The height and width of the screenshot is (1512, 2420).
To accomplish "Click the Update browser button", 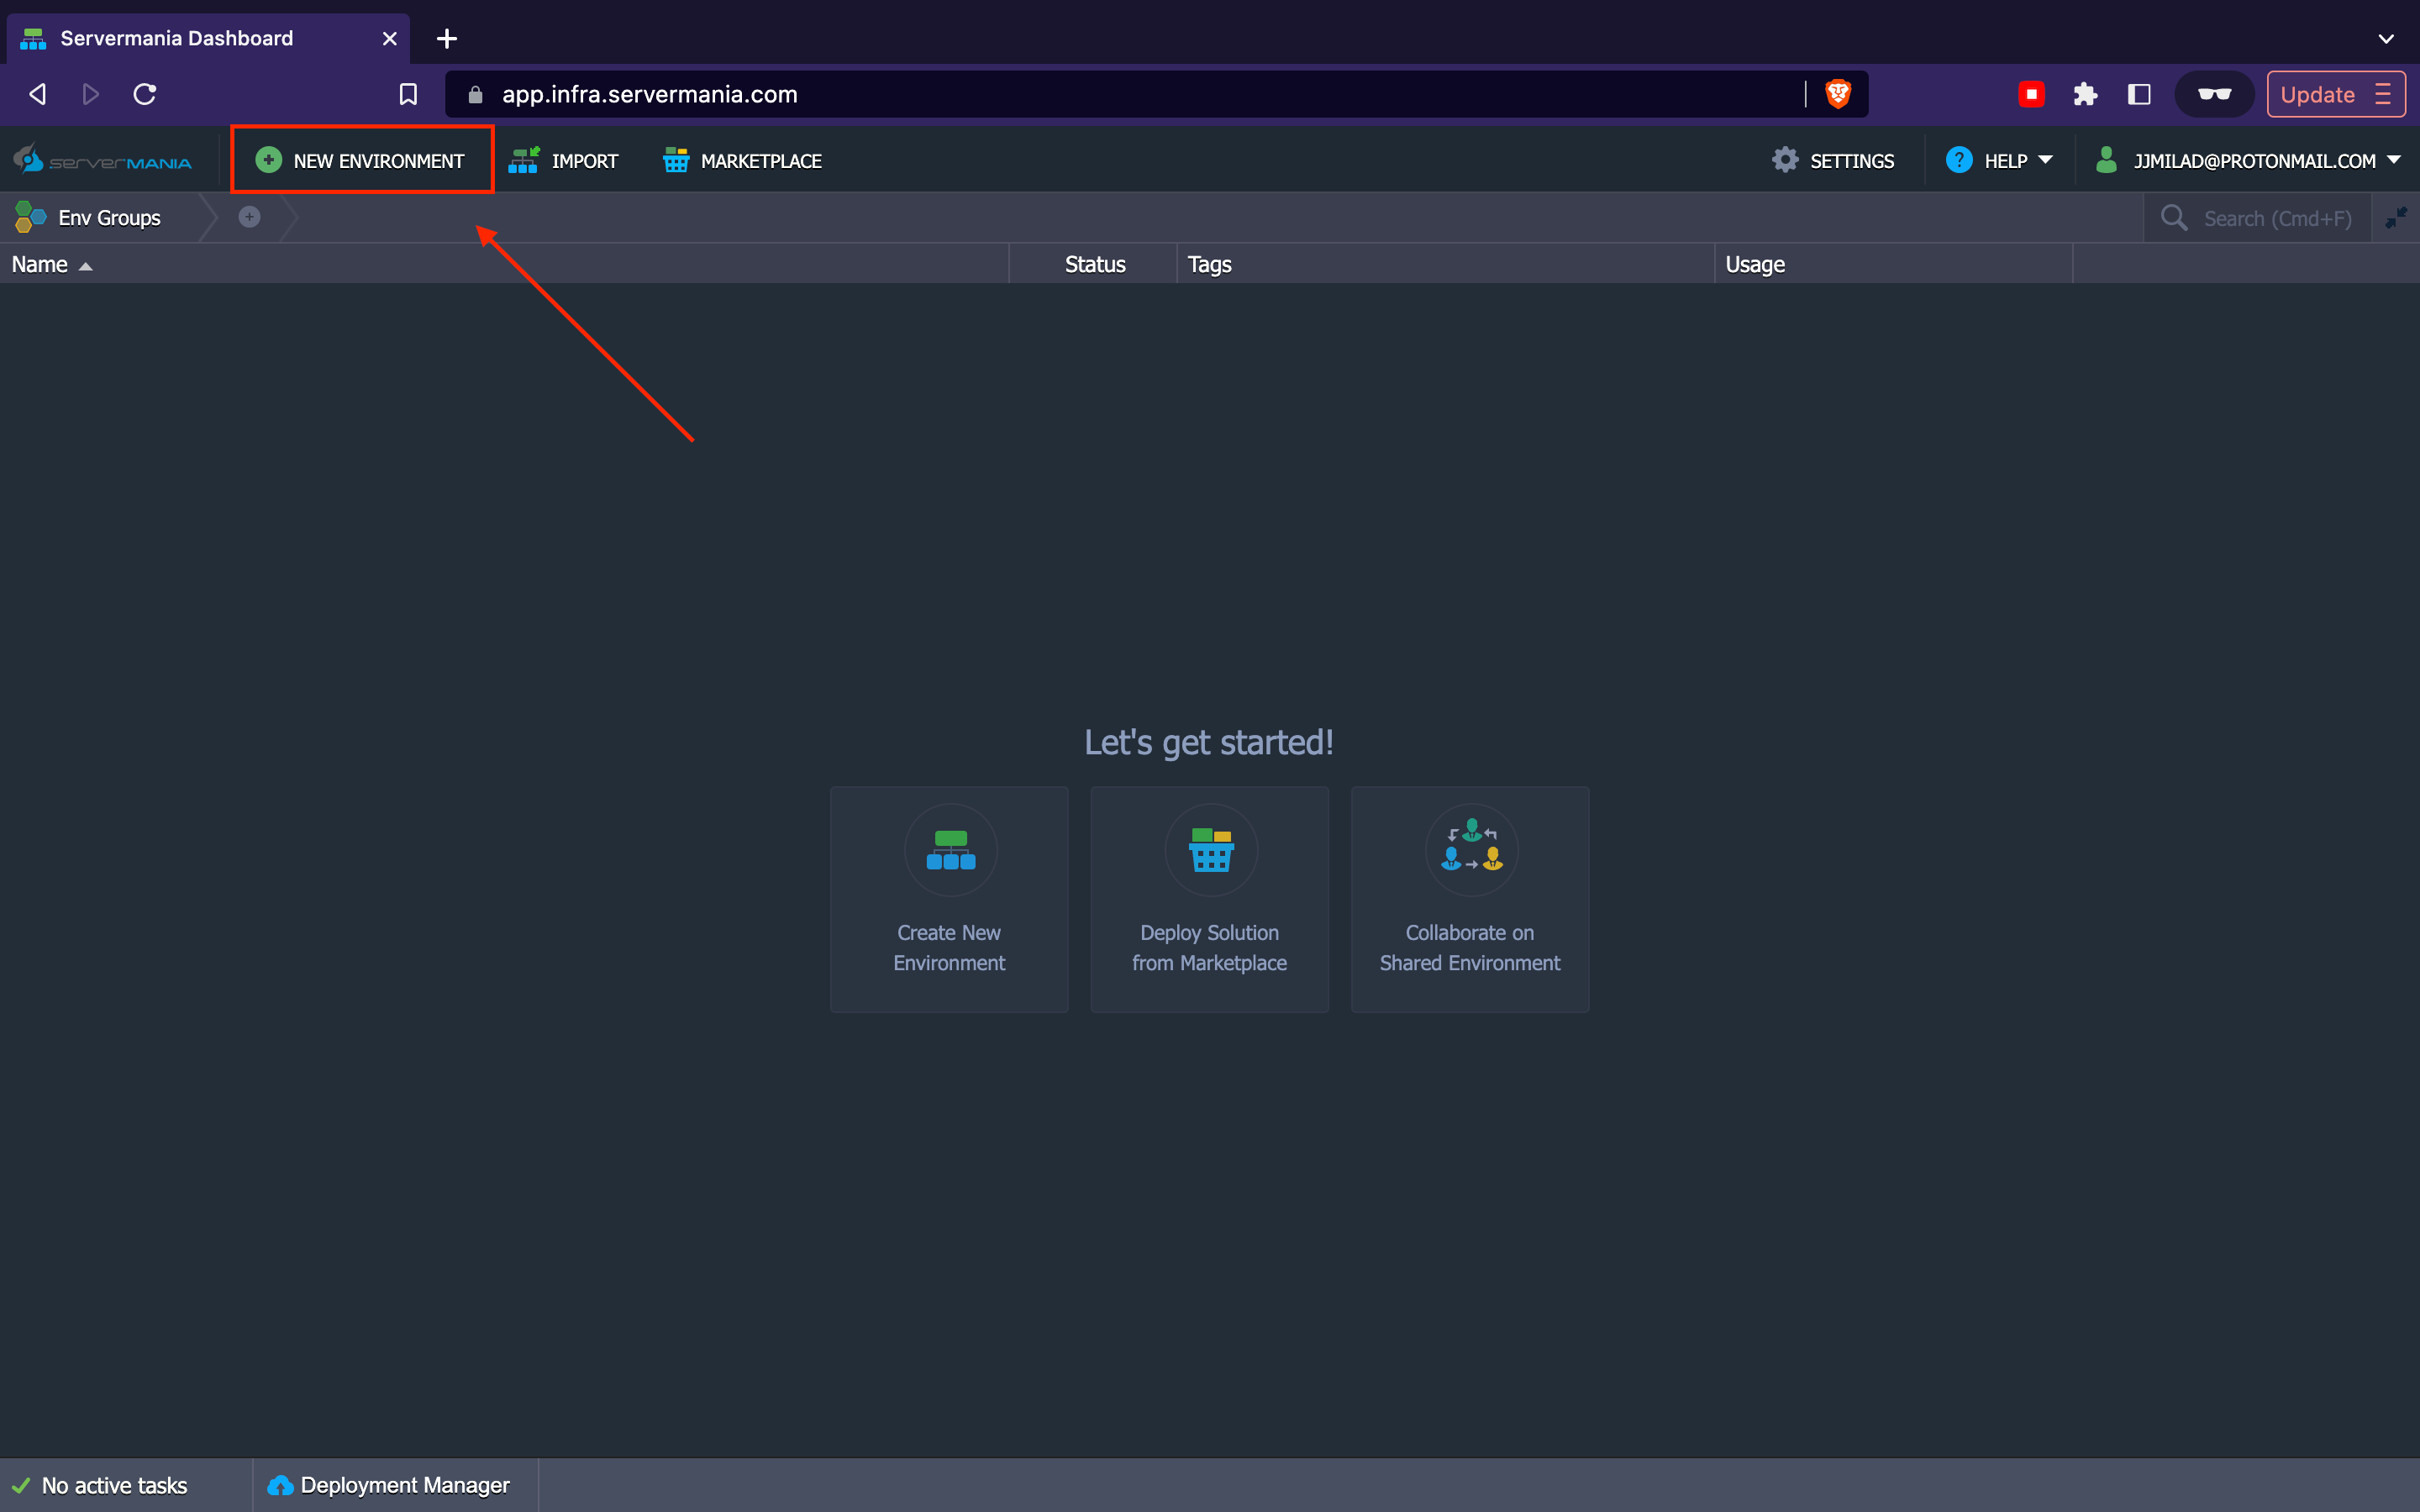I will point(2336,94).
